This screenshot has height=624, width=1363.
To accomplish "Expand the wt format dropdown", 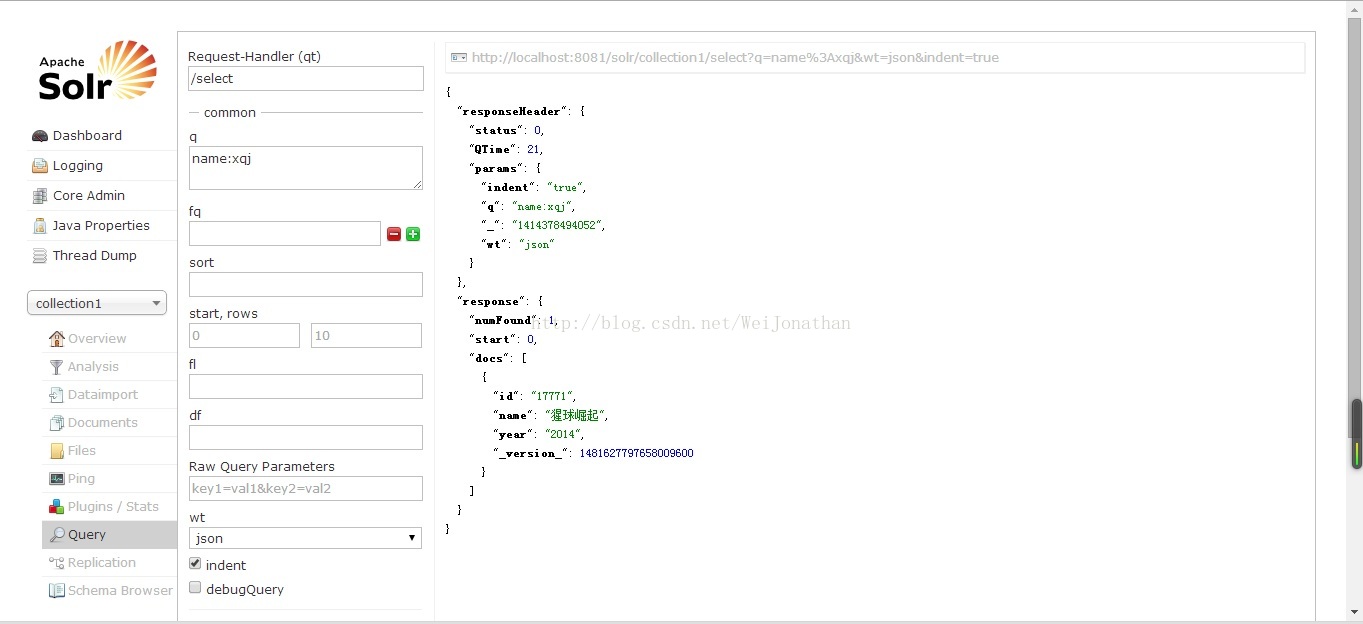I will point(305,538).
